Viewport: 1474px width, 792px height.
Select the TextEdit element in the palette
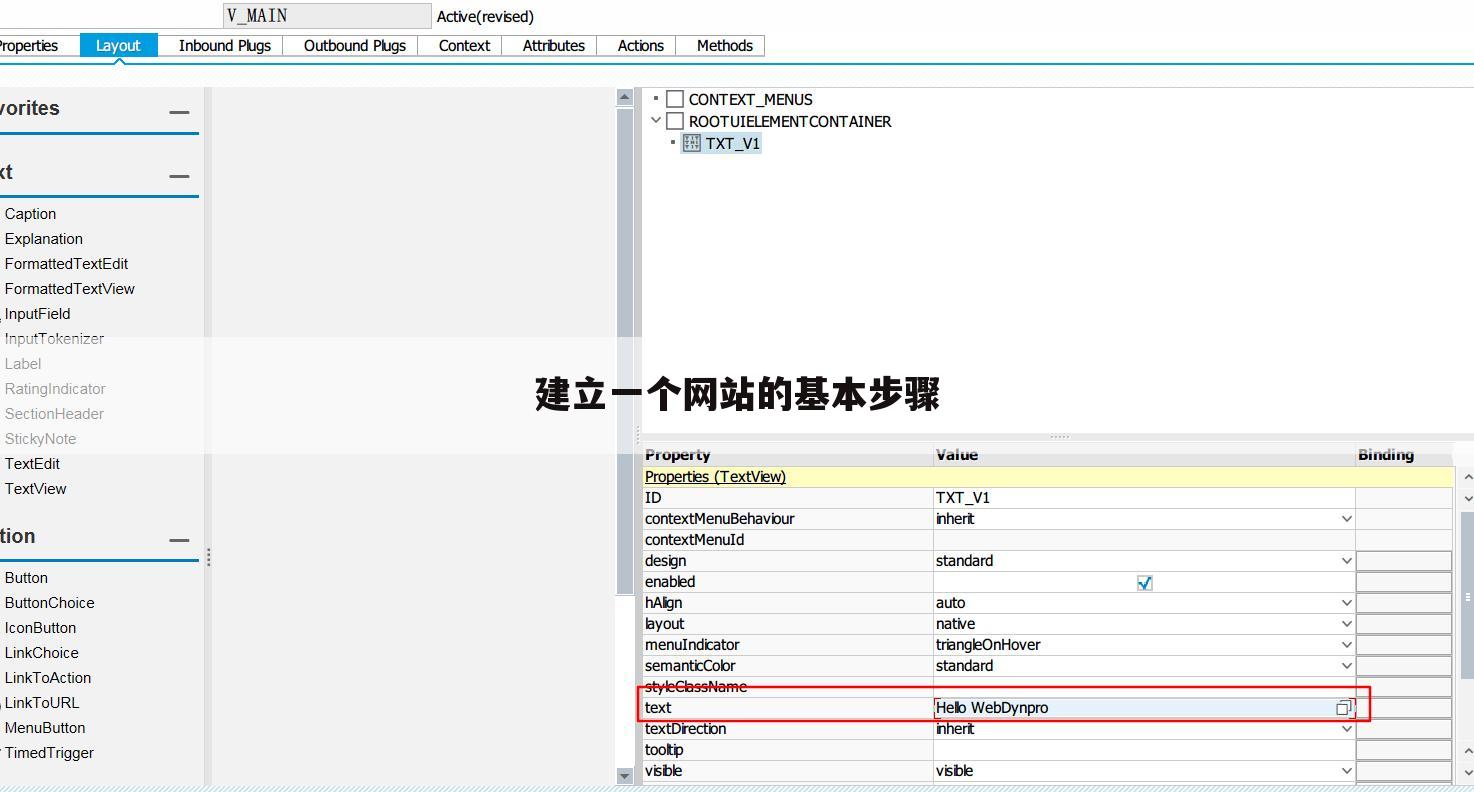pos(32,463)
